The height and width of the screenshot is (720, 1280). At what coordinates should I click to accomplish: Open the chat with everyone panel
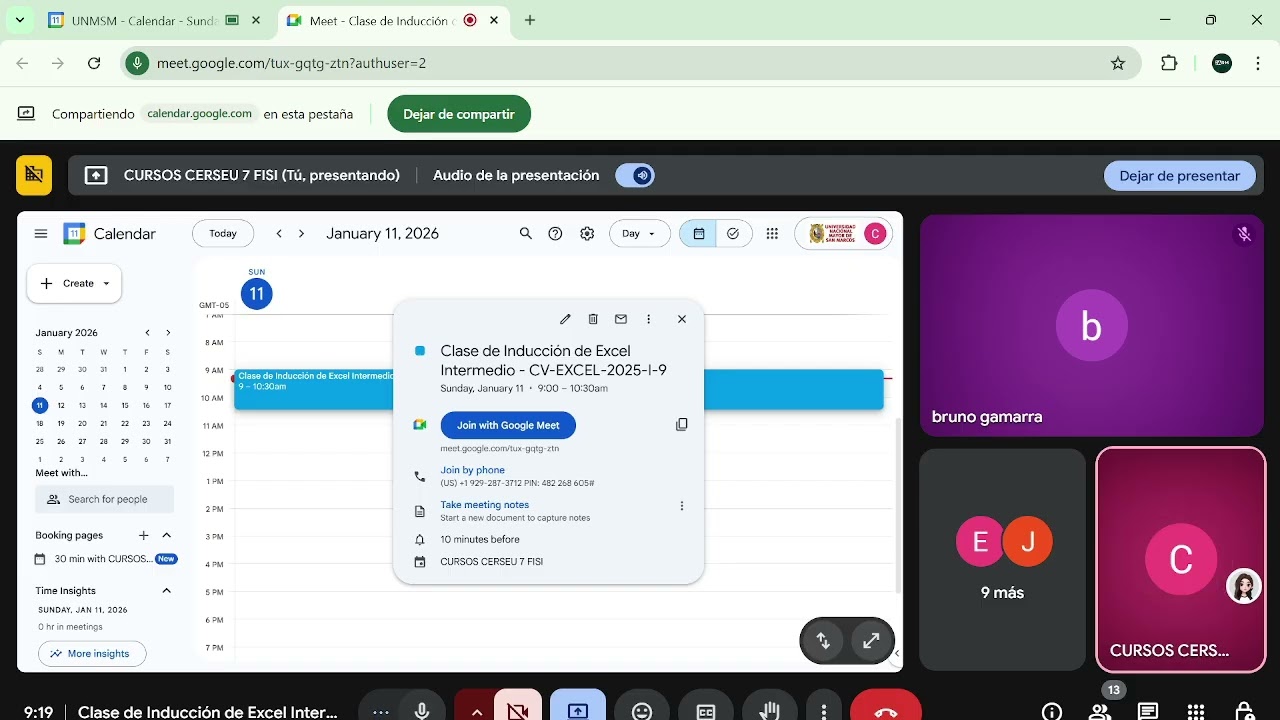[1148, 712]
